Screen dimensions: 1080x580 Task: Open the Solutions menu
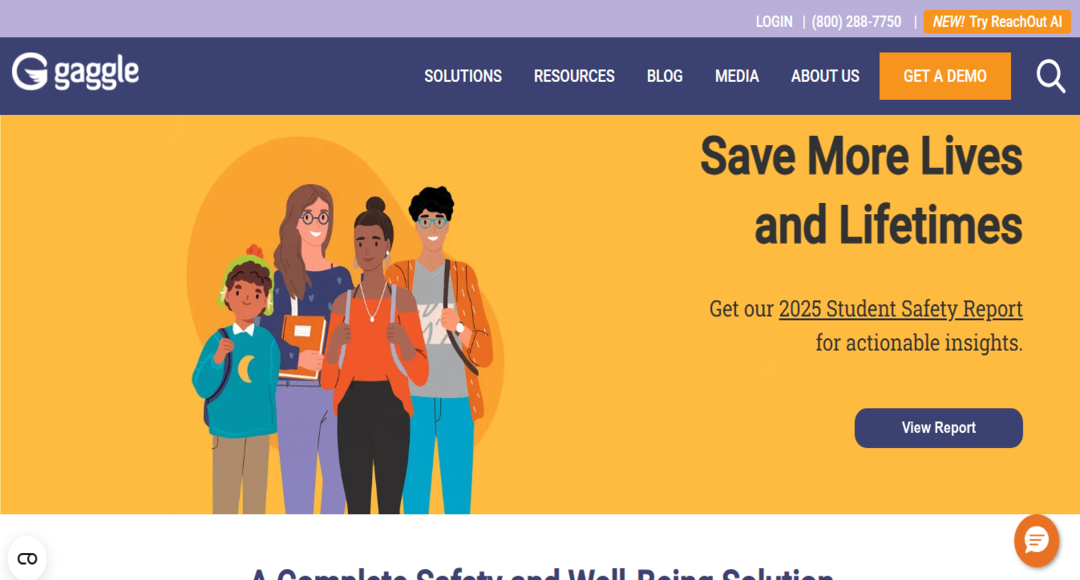[463, 76]
